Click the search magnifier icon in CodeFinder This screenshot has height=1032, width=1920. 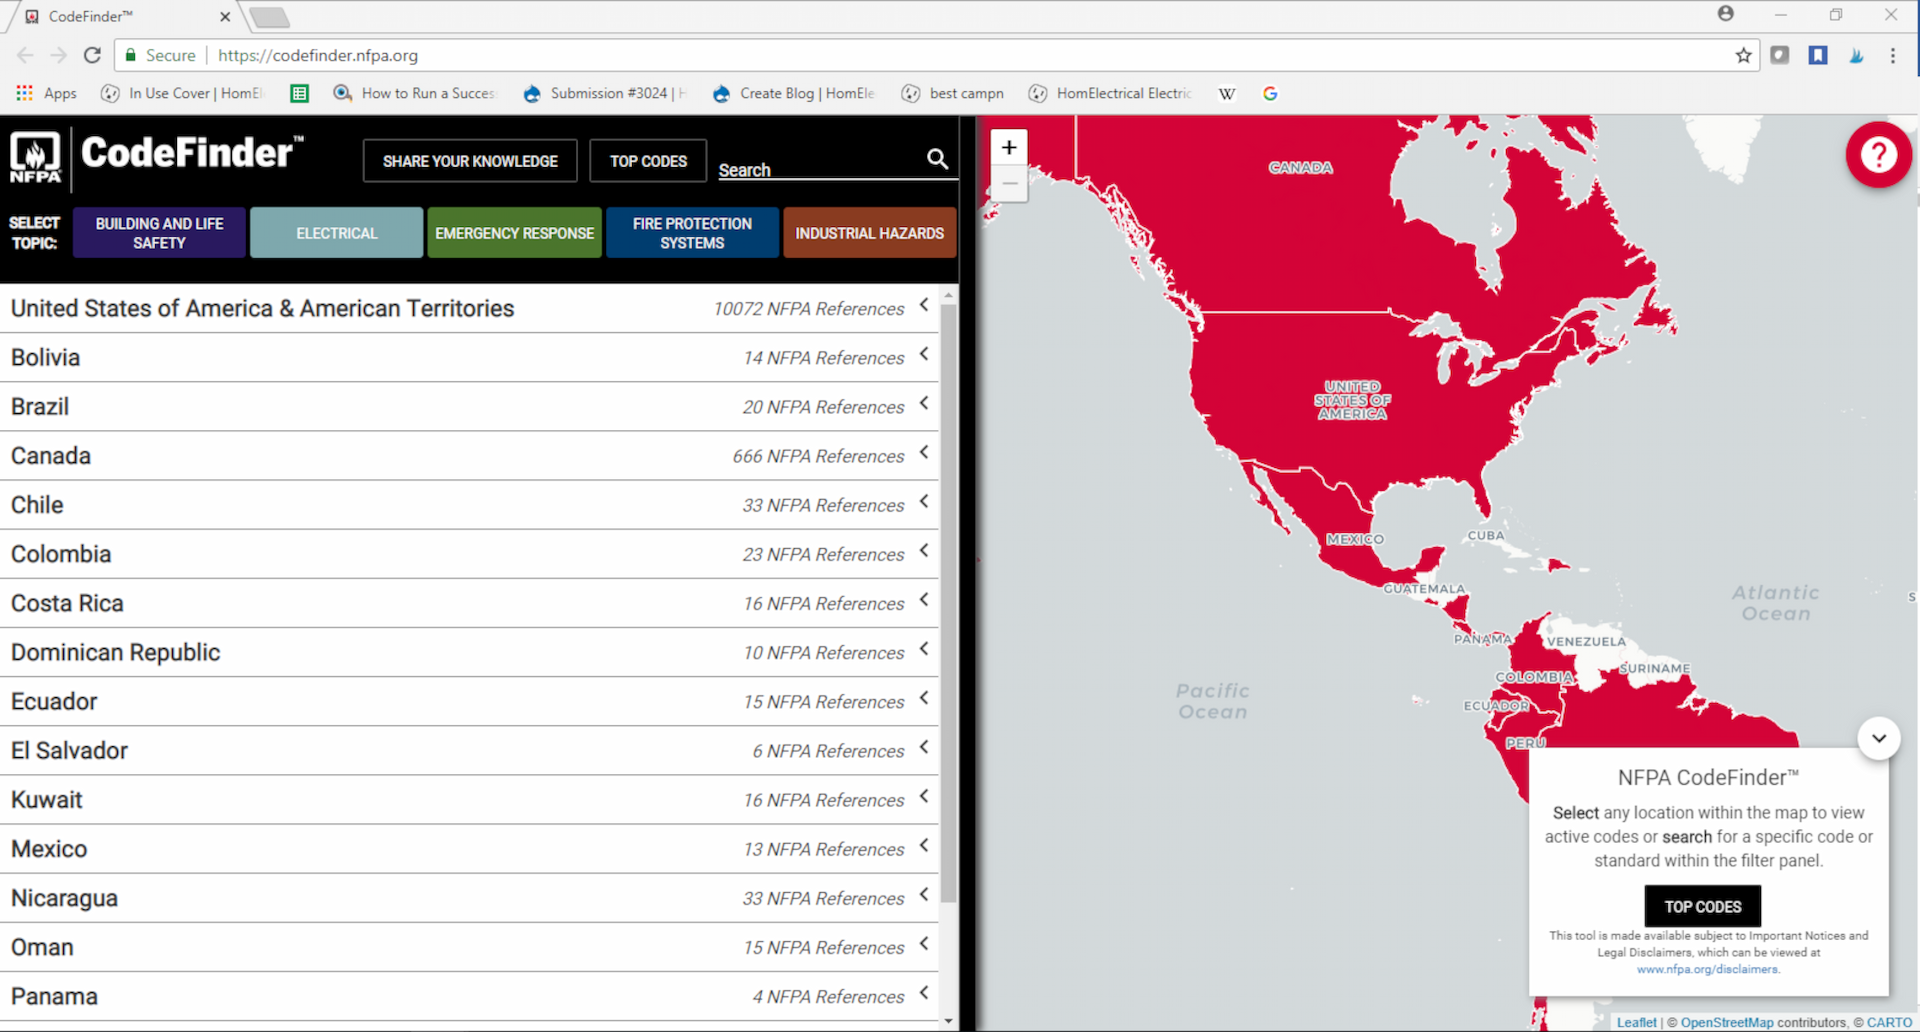[937, 159]
